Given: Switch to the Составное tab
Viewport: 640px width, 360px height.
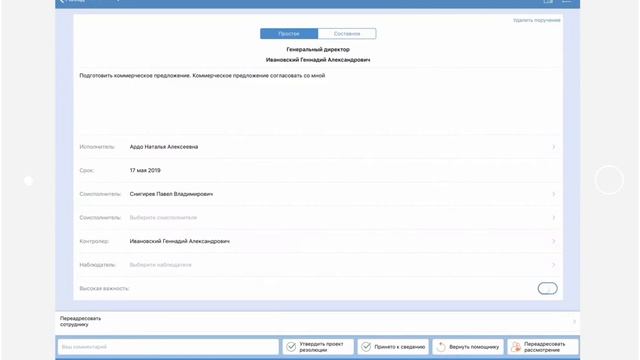Looking at the screenshot, I should [x=347, y=33].
